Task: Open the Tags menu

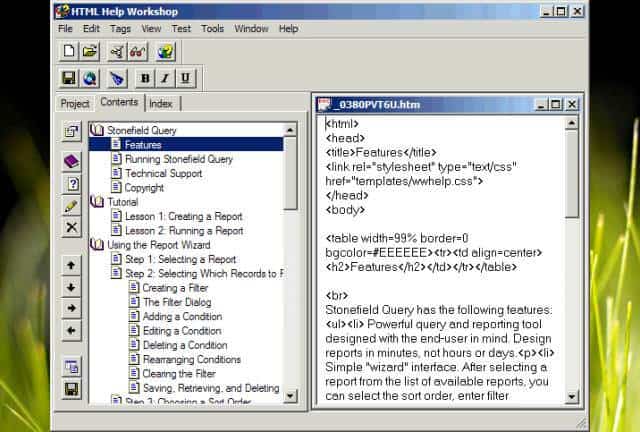Action: [120, 29]
